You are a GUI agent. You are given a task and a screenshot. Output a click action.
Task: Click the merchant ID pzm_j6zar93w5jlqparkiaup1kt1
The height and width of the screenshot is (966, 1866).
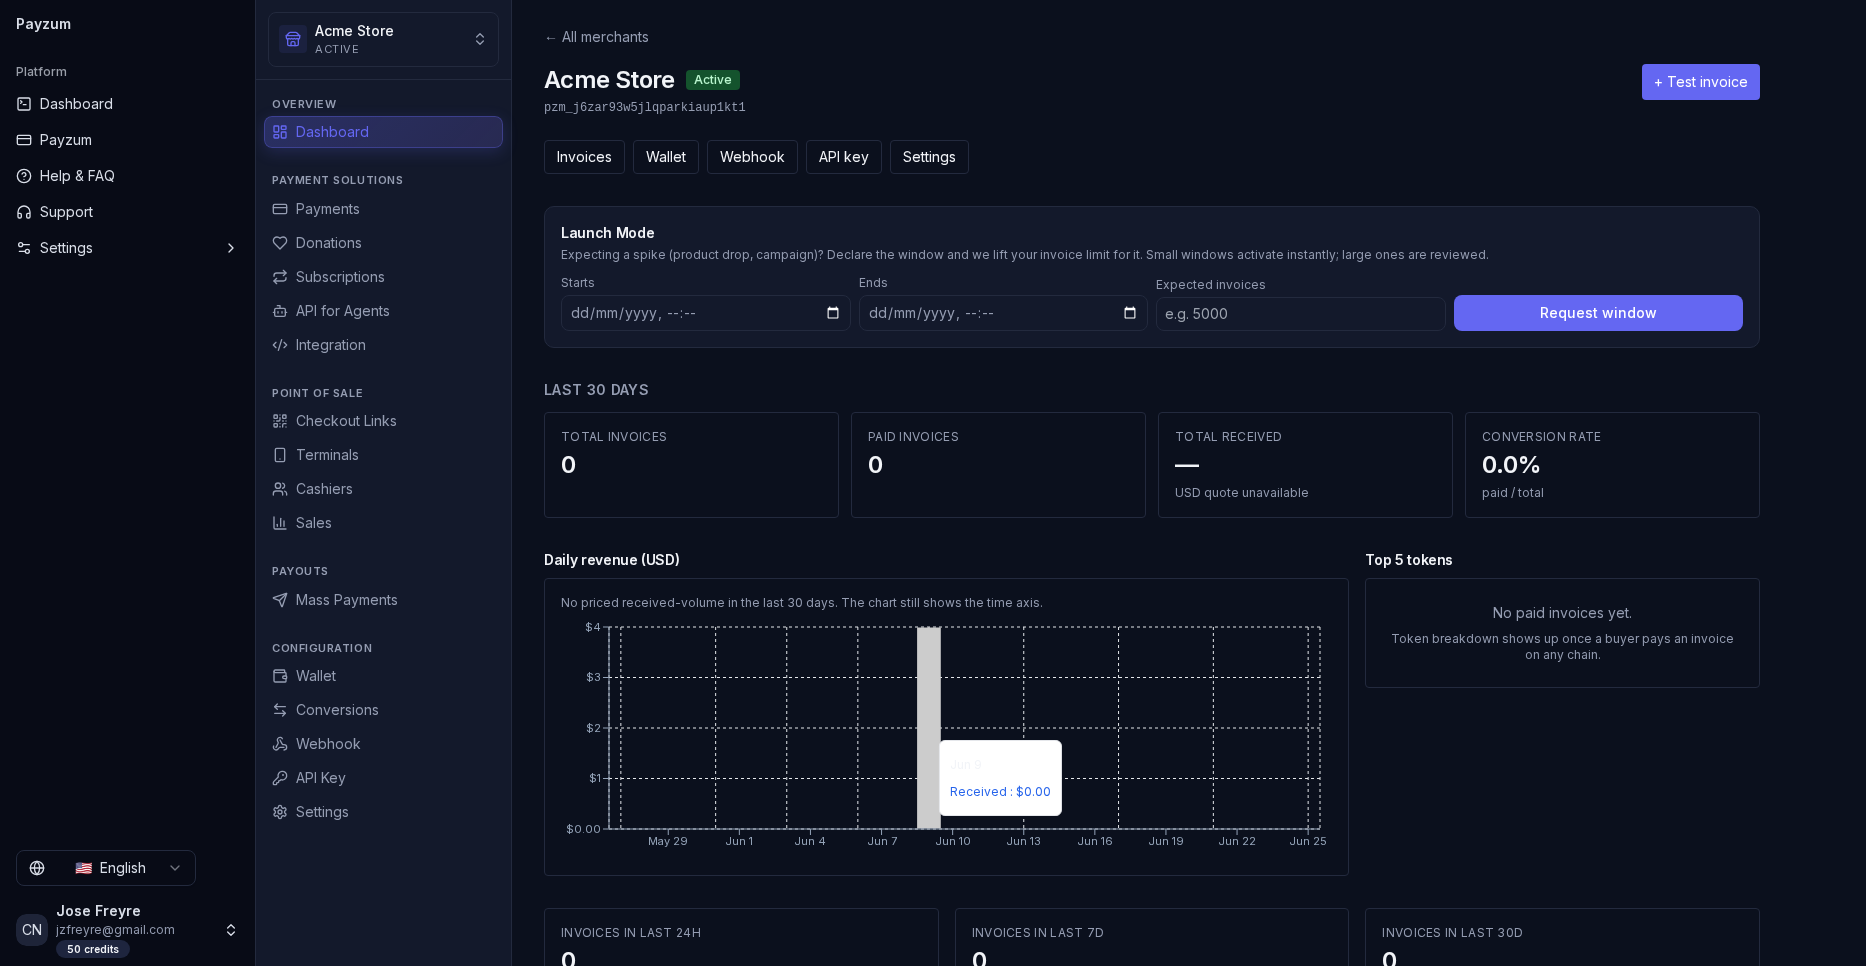[x=645, y=107]
